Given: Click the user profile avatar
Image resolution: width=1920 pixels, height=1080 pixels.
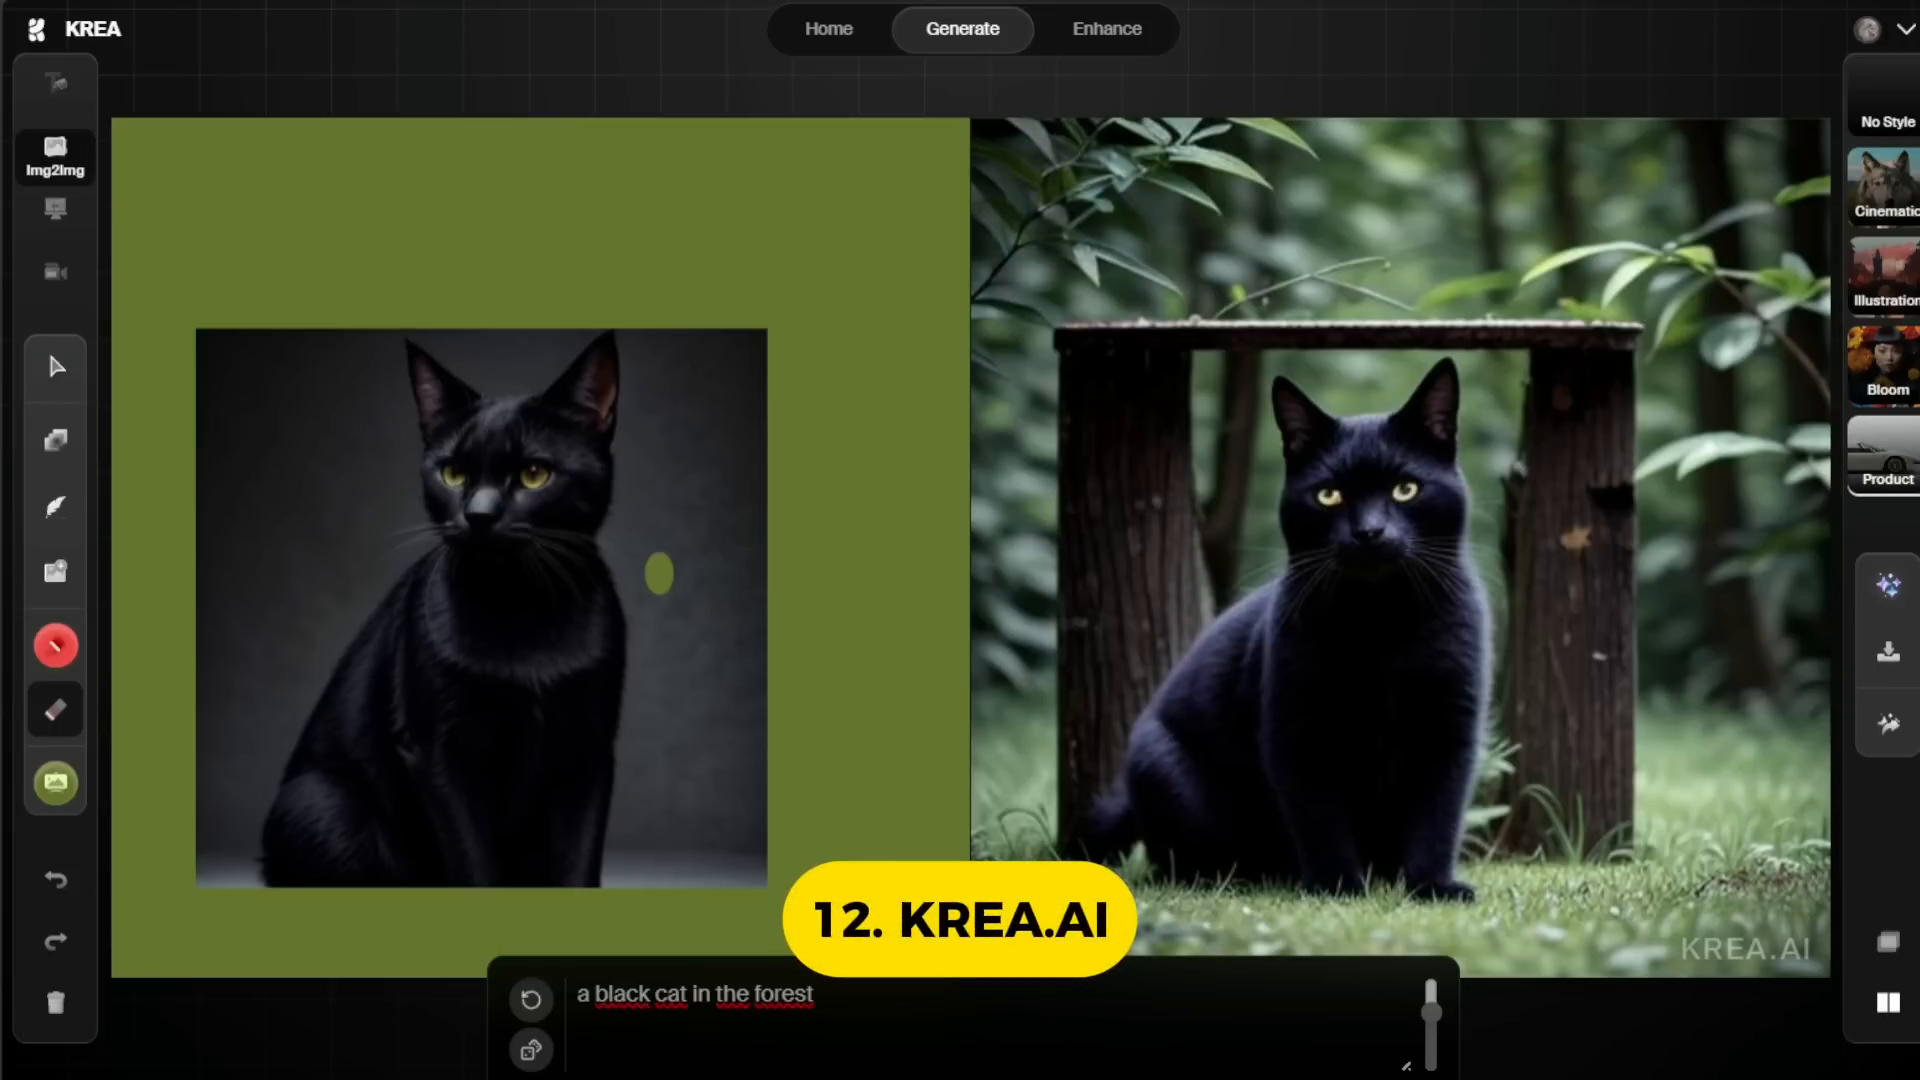Looking at the screenshot, I should (x=1867, y=30).
